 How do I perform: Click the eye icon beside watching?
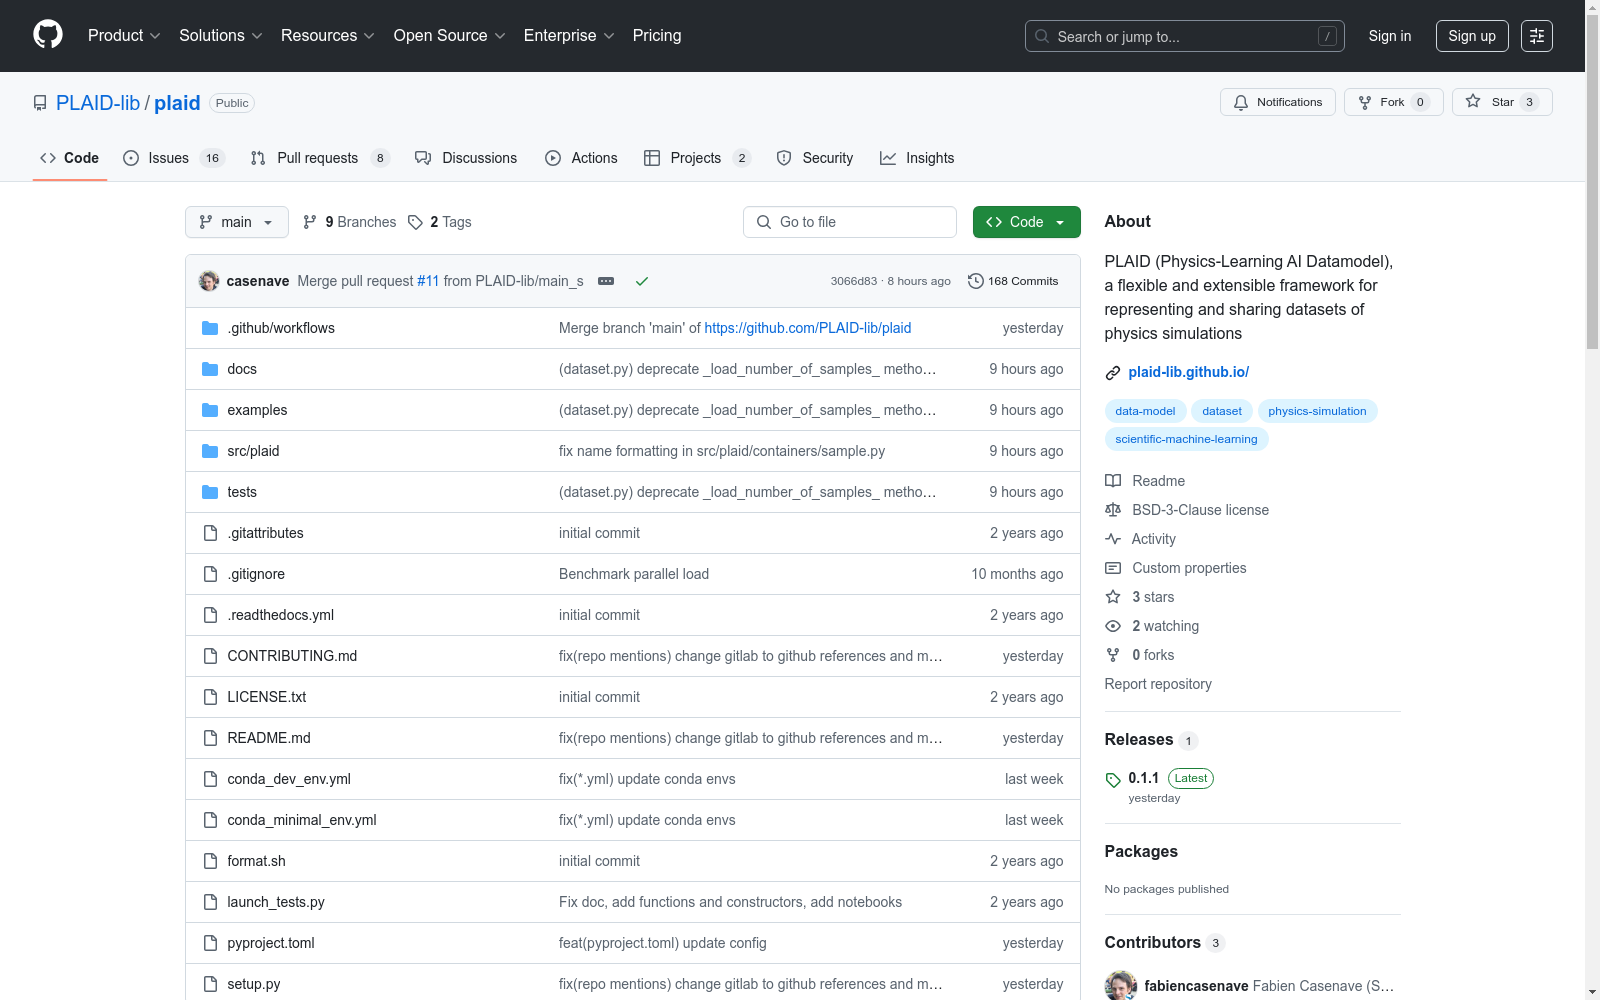(x=1113, y=626)
